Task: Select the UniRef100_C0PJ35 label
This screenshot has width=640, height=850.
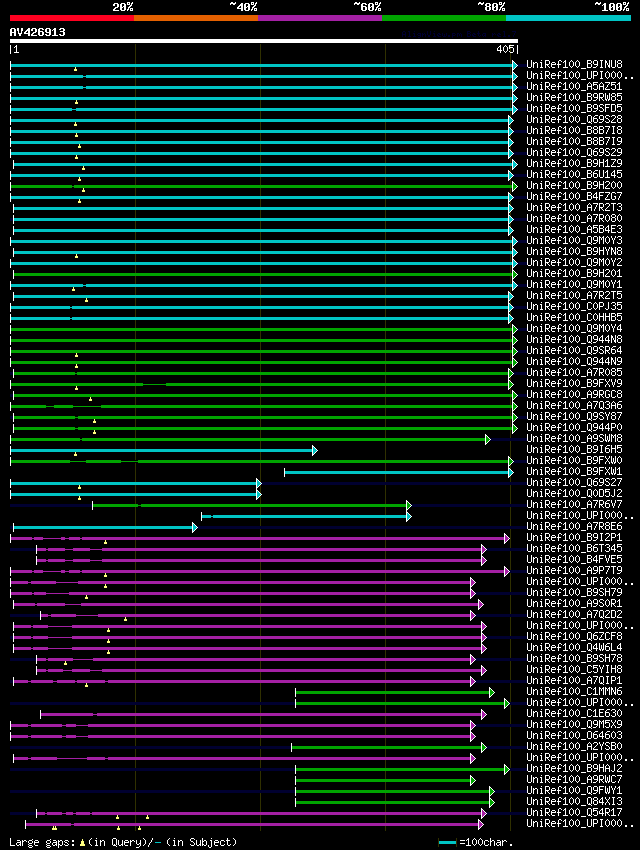Action: point(574,306)
